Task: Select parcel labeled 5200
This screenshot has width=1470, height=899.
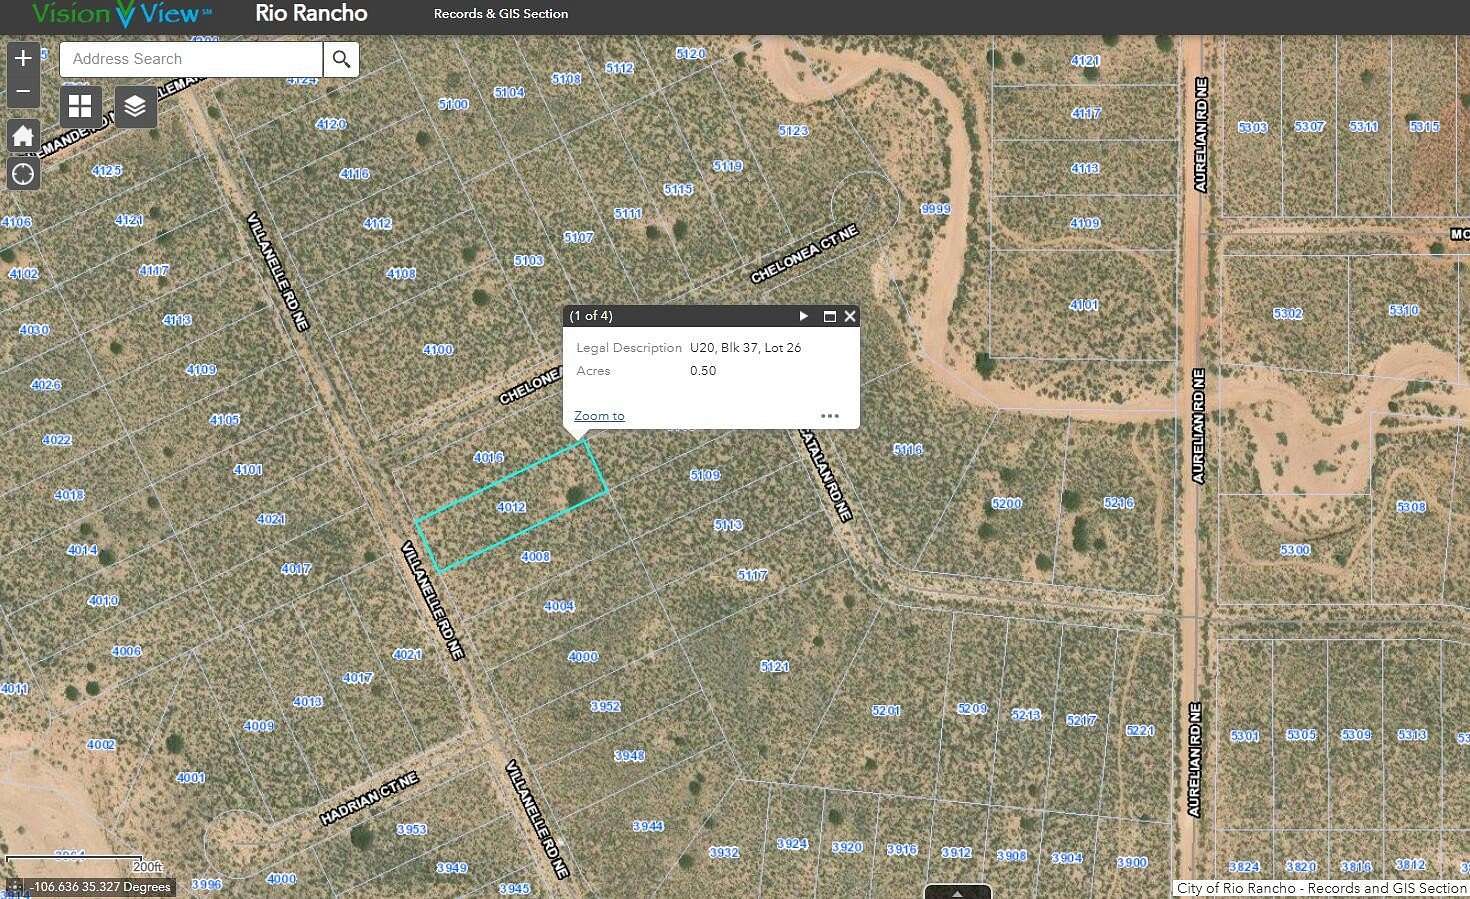Action: click(x=1006, y=503)
